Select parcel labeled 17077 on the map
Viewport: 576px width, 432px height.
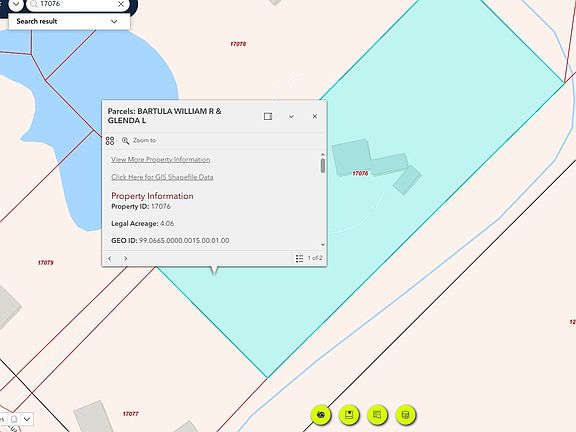tap(130, 414)
